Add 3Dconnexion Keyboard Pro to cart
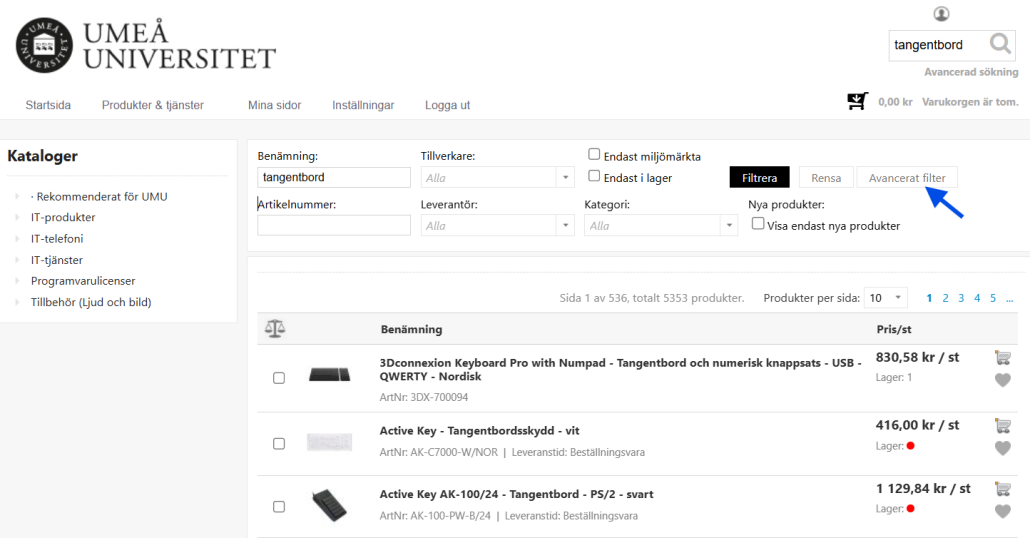Viewport: 1030px width, 538px height. (x=1002, y=358)
